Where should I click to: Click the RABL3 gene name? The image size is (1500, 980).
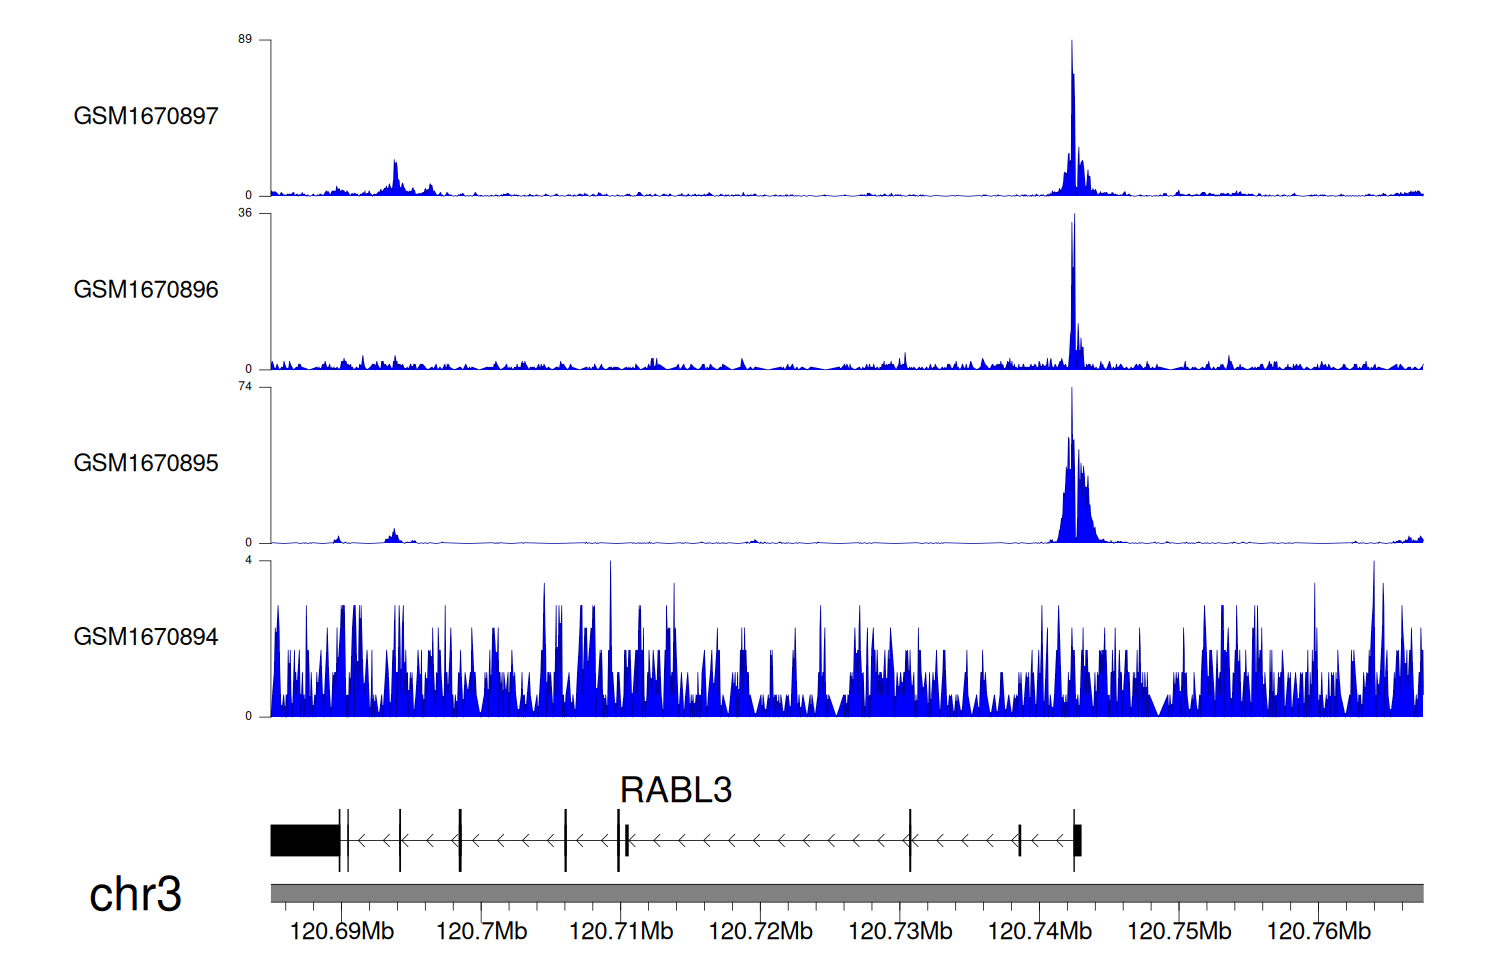point(676,790)
